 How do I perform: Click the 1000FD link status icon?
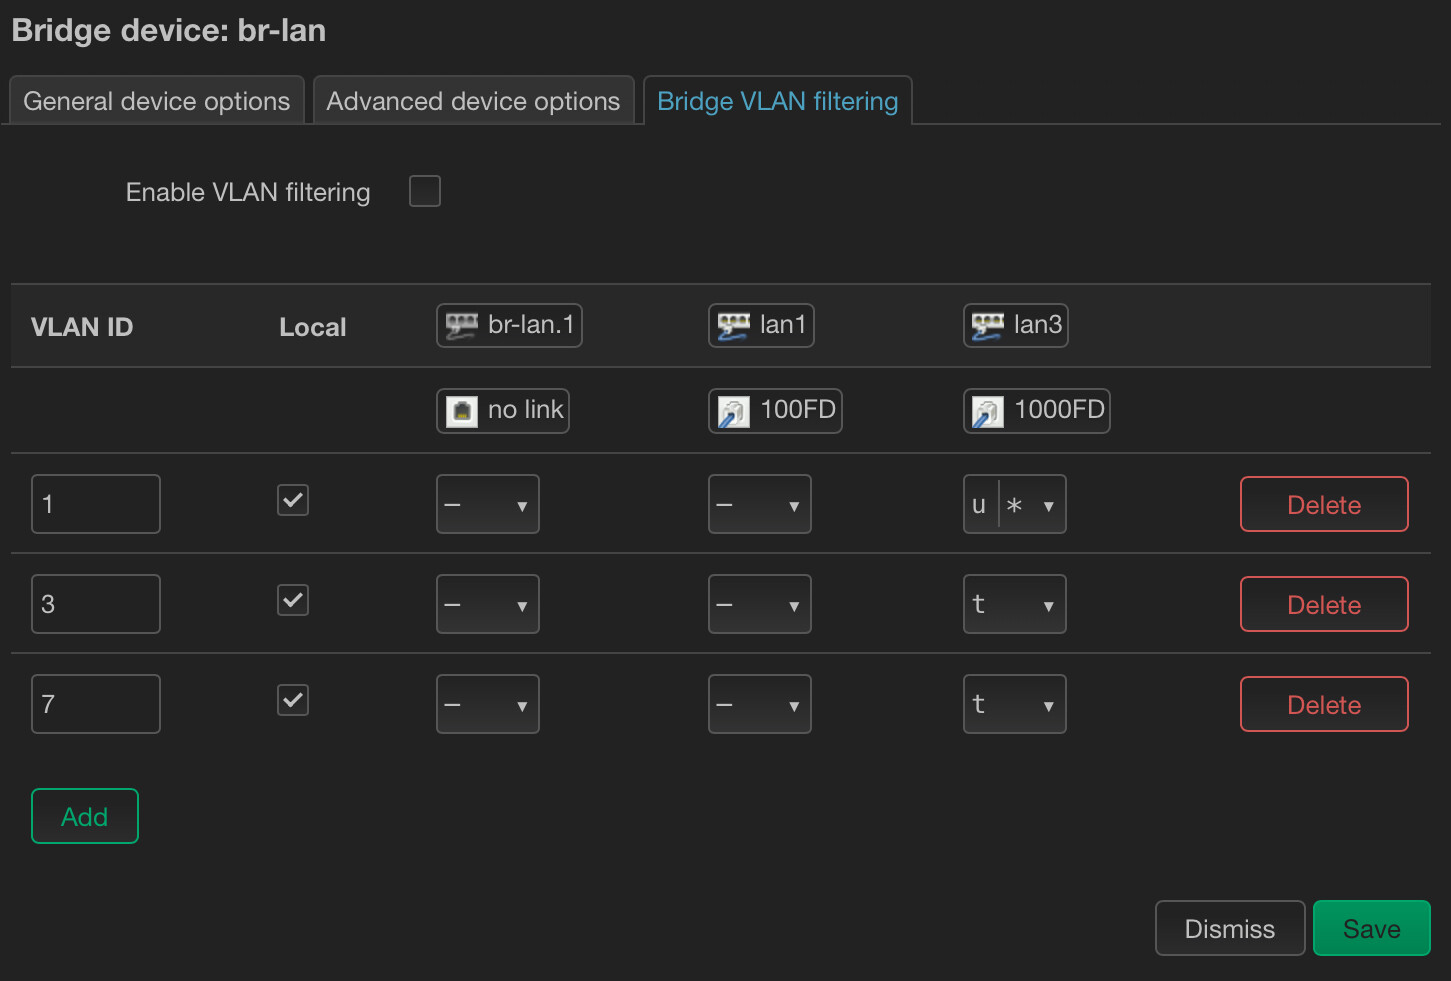point(987,411)
